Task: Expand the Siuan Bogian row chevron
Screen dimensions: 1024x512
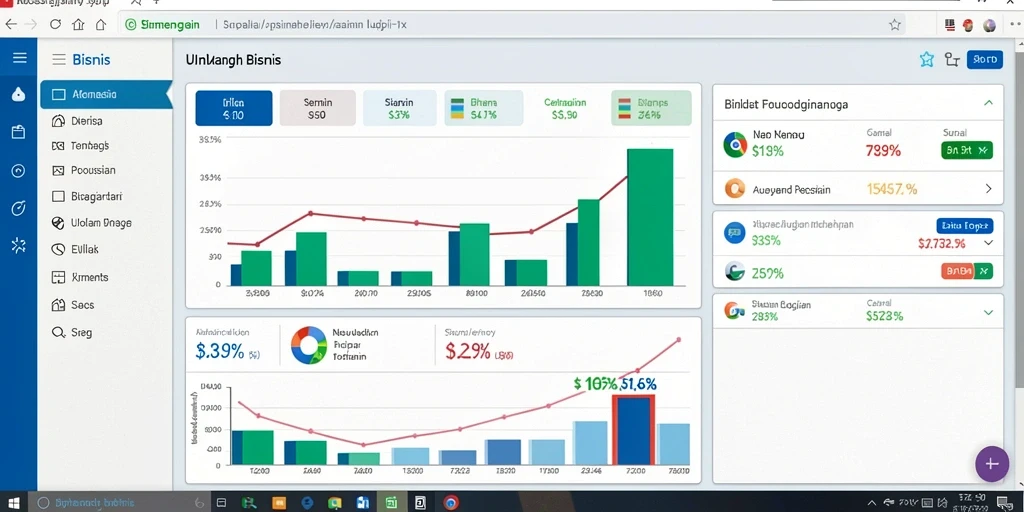Action: click(988, 313)
